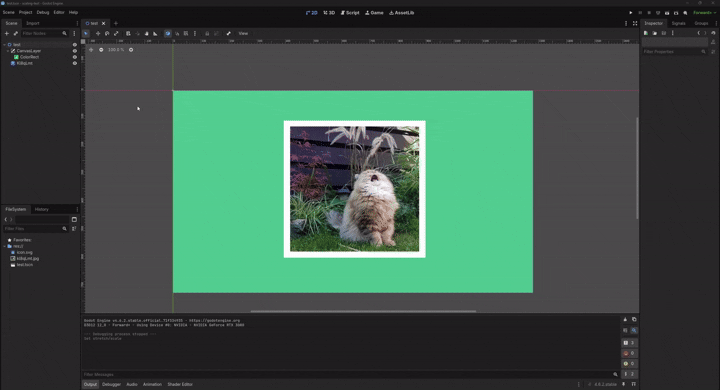Select the ColorRect node in tree
This screenshot has height=390, width=720.
pyautogui.click(x=29, y=57)
